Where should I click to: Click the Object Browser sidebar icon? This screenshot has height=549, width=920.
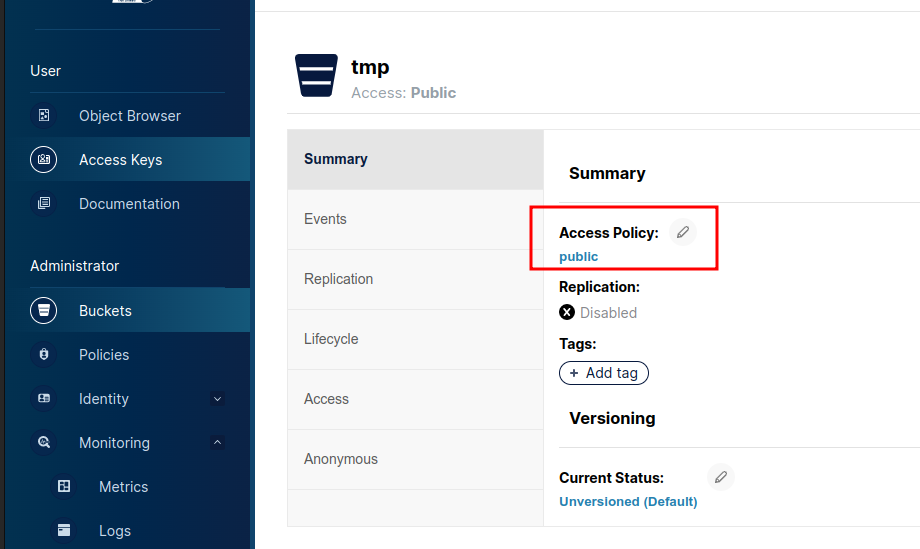[x=44, y=116]
